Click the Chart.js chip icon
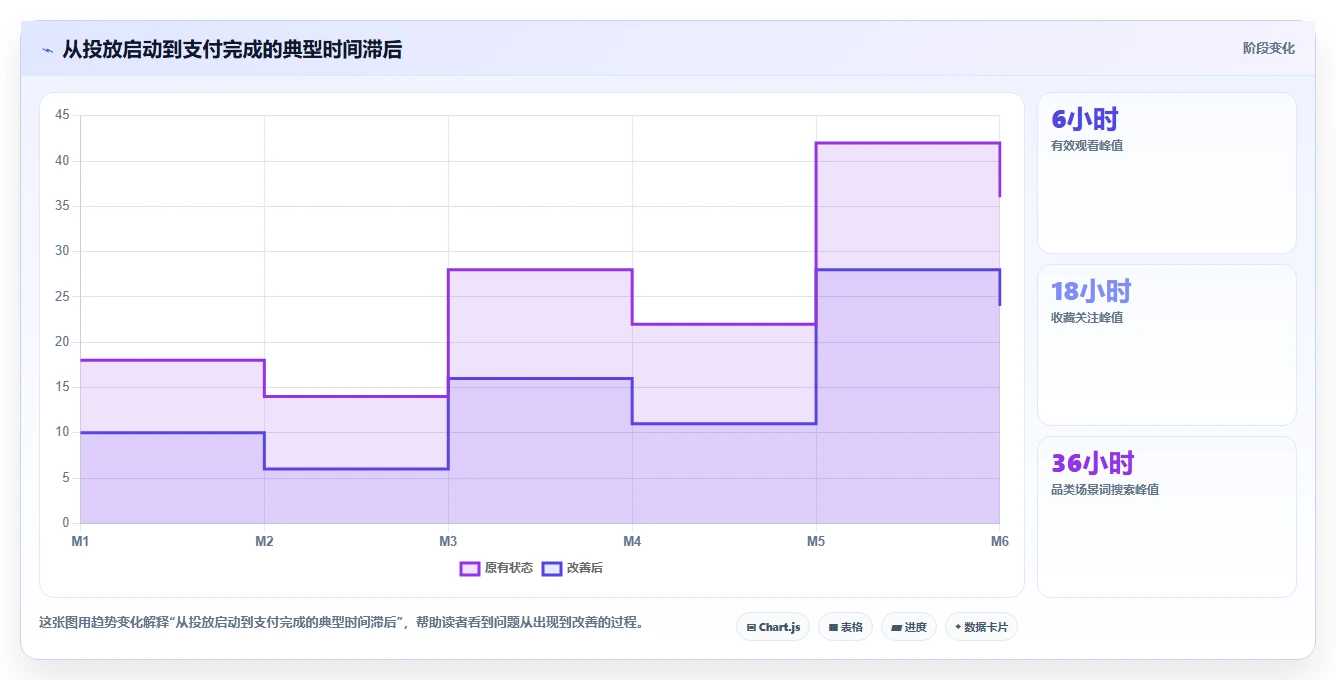 (751, 628)
